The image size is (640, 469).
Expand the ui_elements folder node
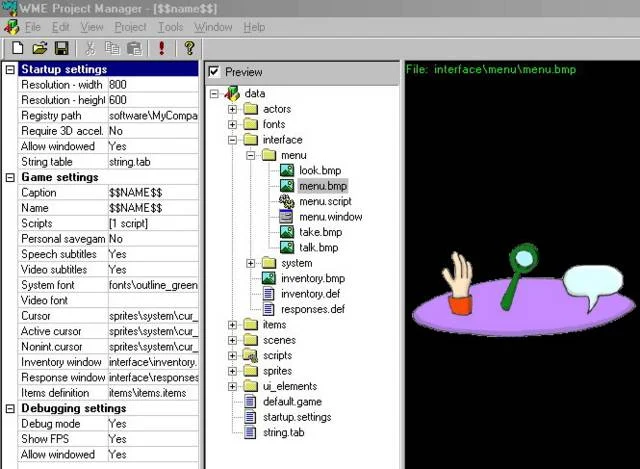point(232,386)
